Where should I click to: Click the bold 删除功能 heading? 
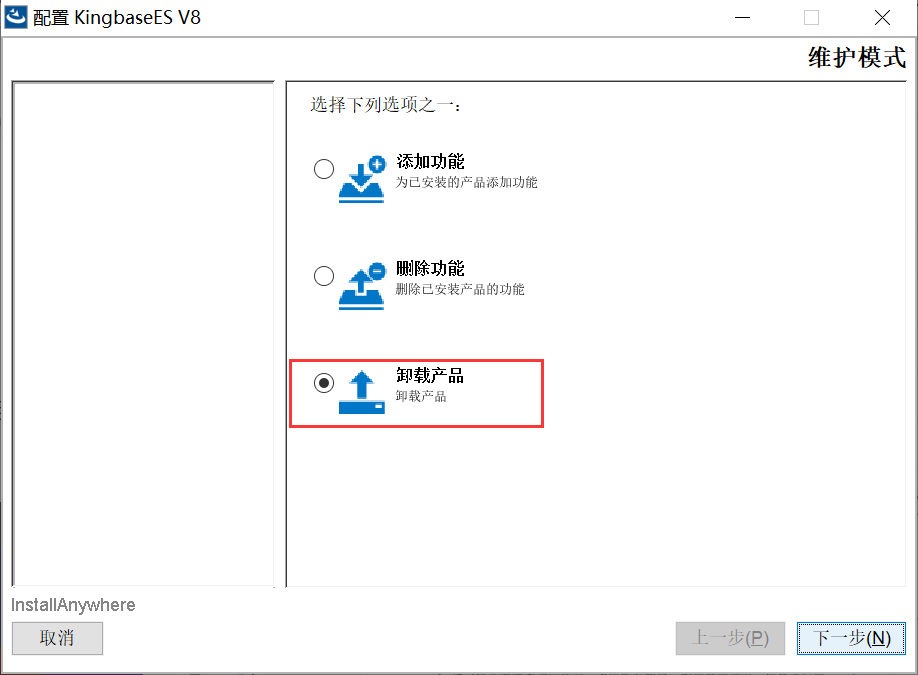(x=430, y=269)
